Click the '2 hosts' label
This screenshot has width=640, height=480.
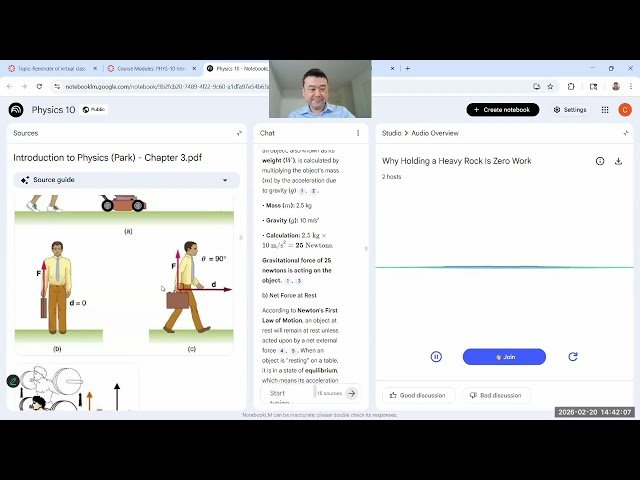391,177
